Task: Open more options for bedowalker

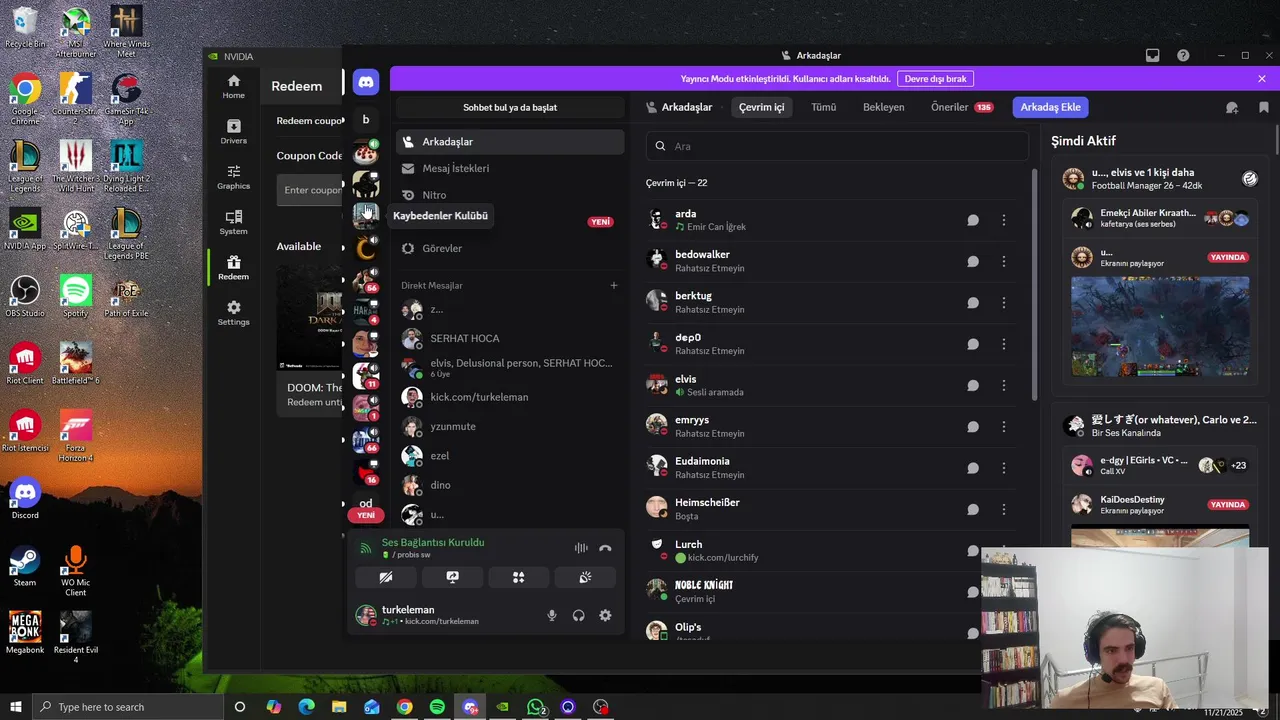Action: pos(1004,261)
